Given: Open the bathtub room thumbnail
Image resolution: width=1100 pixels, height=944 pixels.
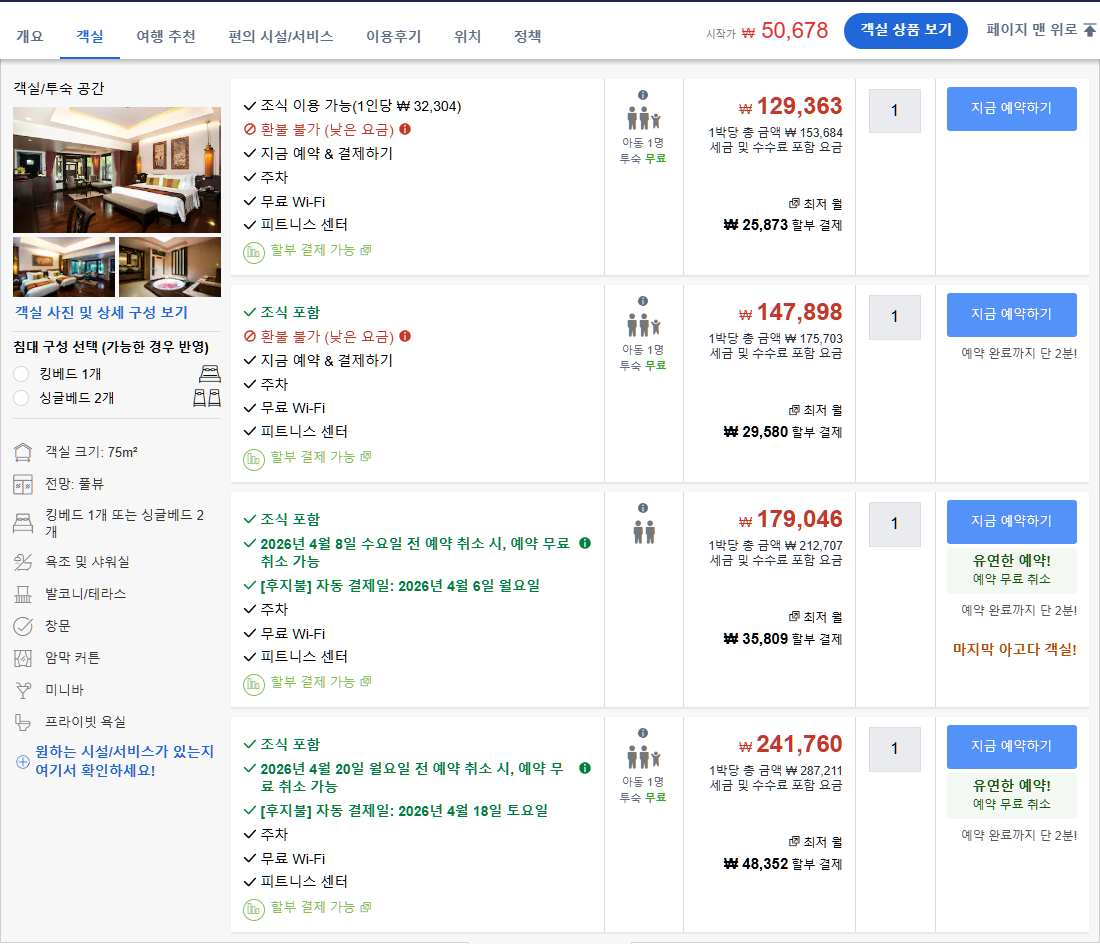Looking at the screenshot, I should [170, 267].
